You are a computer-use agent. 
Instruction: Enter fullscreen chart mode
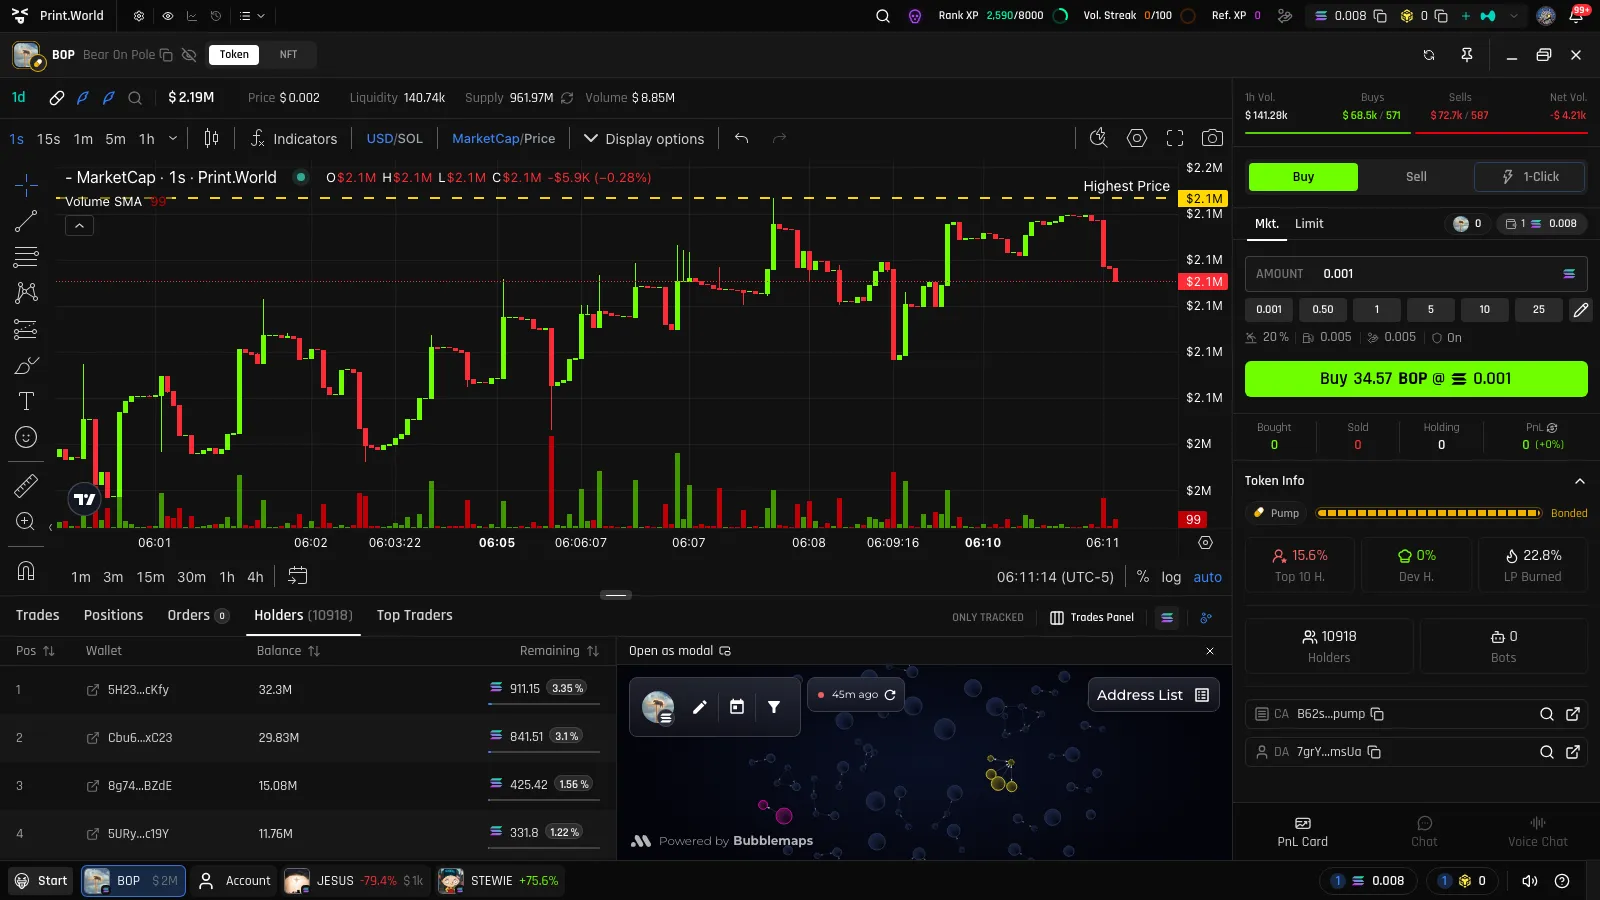1175,138
